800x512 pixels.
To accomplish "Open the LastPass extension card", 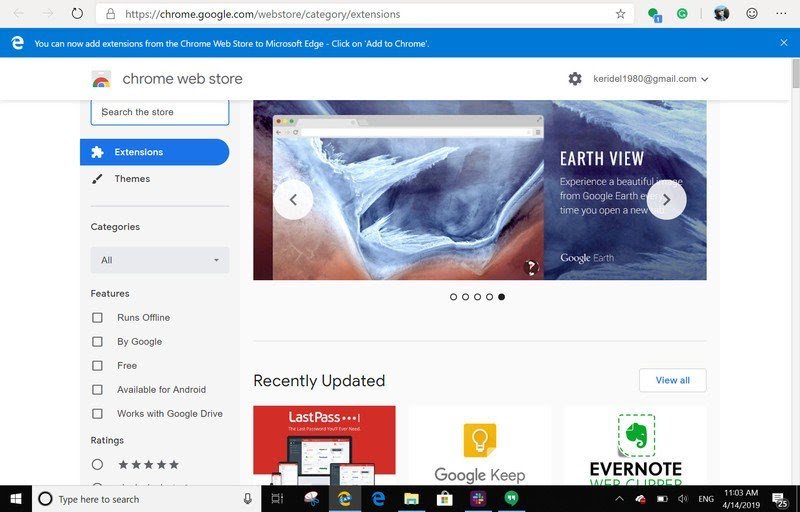I will click(324, 445).
